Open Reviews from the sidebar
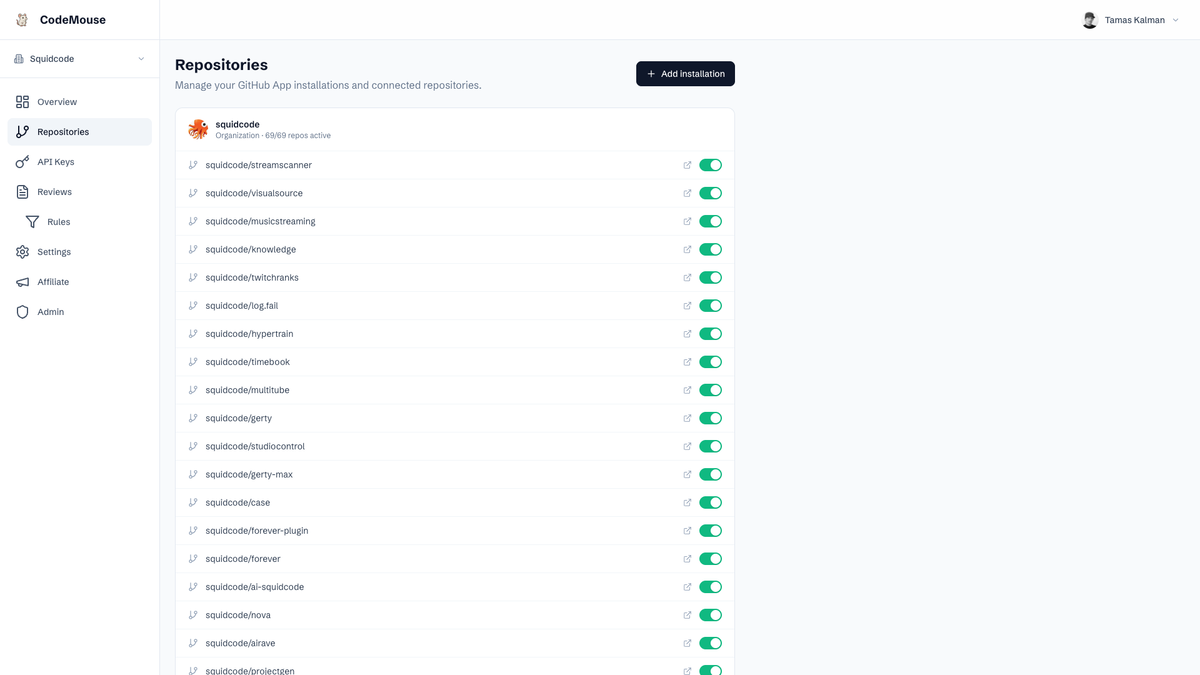Image resolution: width=1200 pixels, height=675 pixels. (79, 192)
